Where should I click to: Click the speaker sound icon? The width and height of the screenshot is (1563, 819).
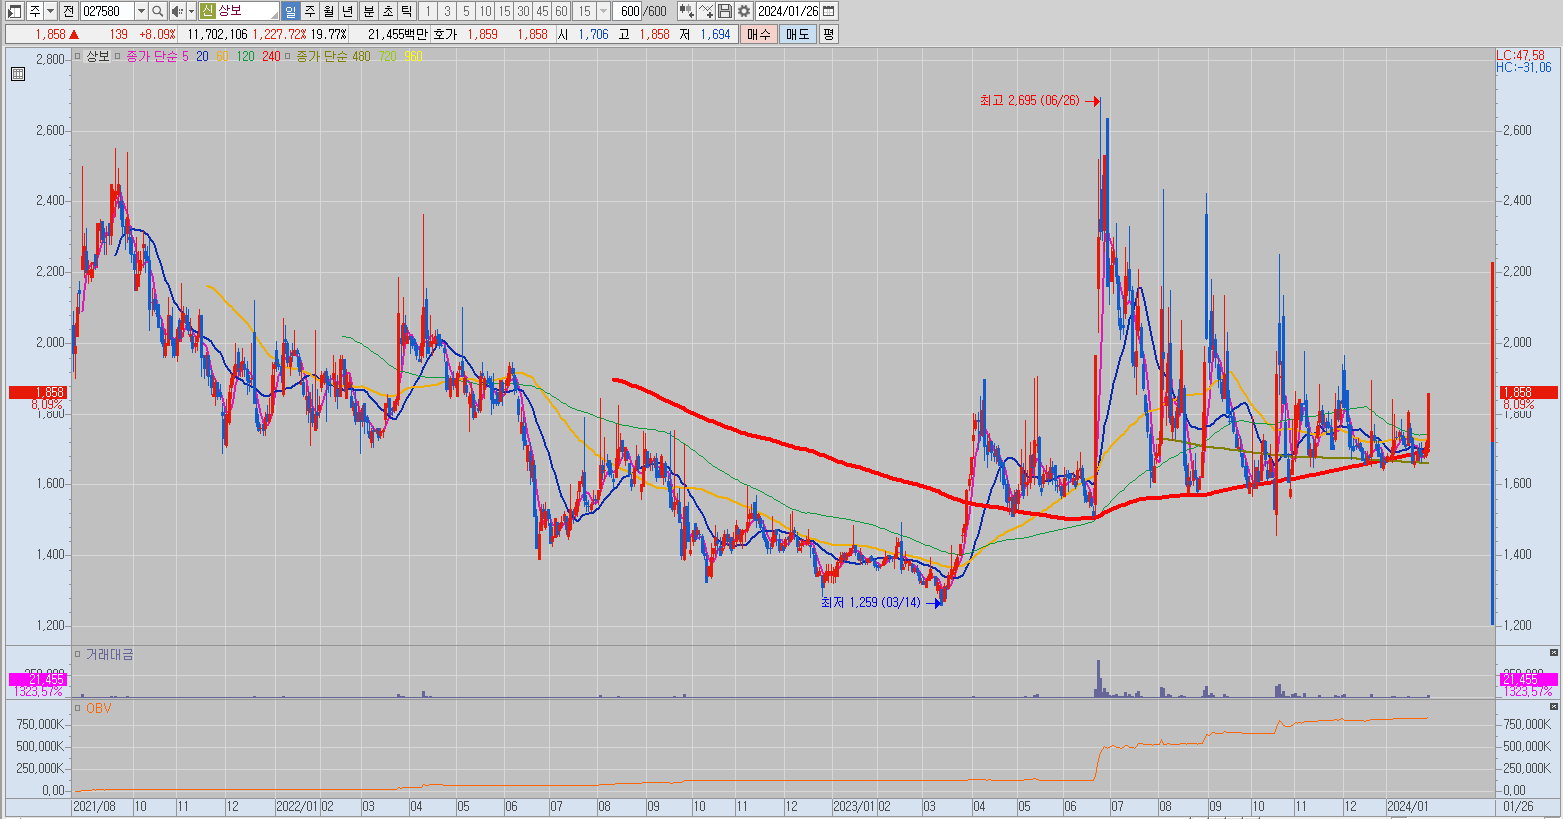click(177, 11)
